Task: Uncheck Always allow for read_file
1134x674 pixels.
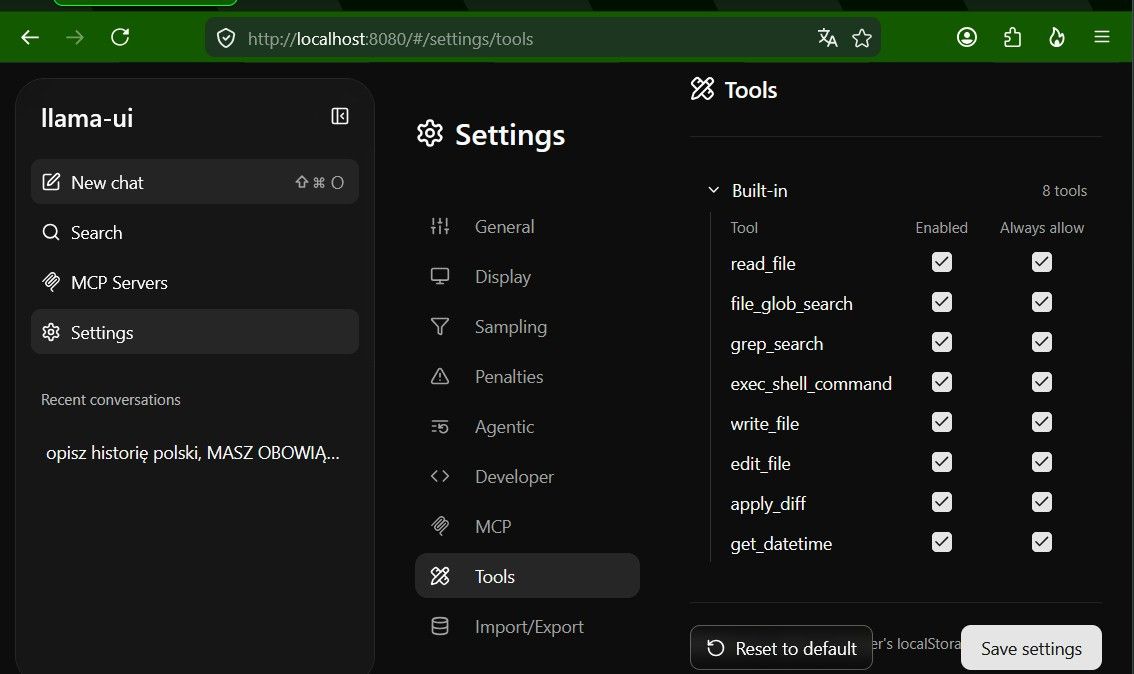Action: pos(1041,262)
